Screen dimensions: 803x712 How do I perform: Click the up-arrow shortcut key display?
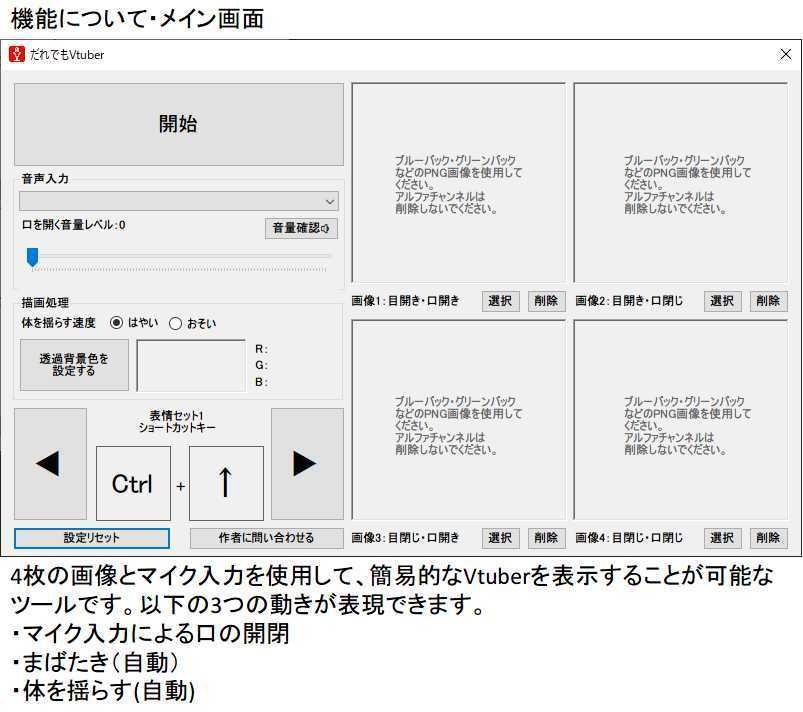226,483
